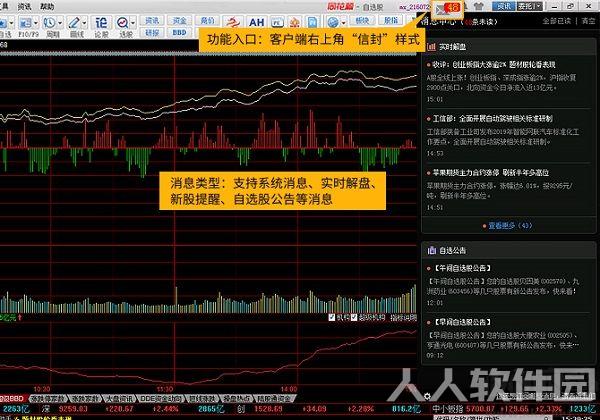
Task: Open the 资讯 menu in menu bar
Action: pyautogui.click(x=24, y=7)
